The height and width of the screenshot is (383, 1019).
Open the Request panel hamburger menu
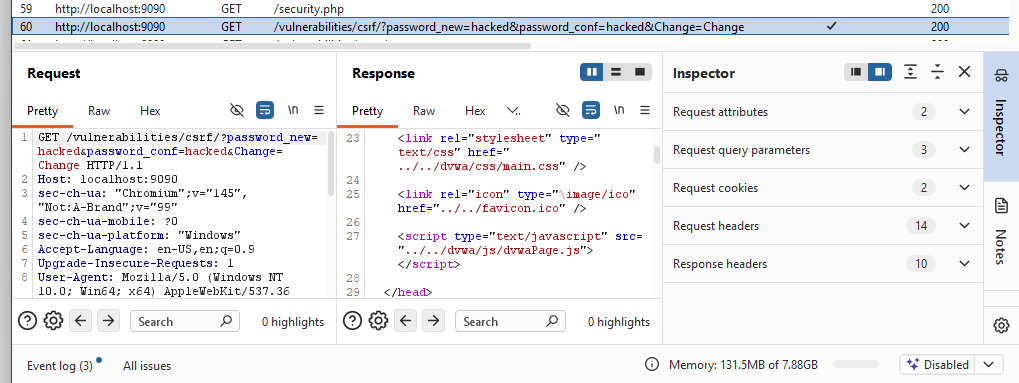[319, 111]
